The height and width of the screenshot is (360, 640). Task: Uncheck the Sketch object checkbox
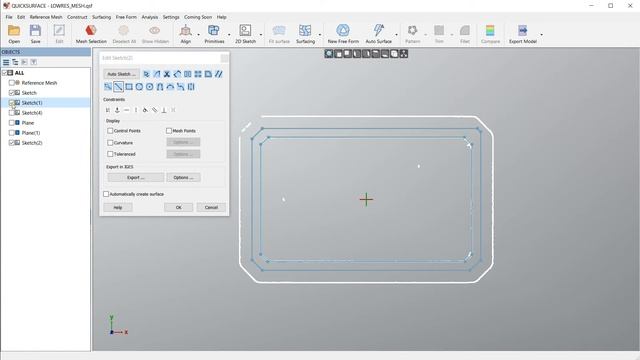(x=12, y=93)
